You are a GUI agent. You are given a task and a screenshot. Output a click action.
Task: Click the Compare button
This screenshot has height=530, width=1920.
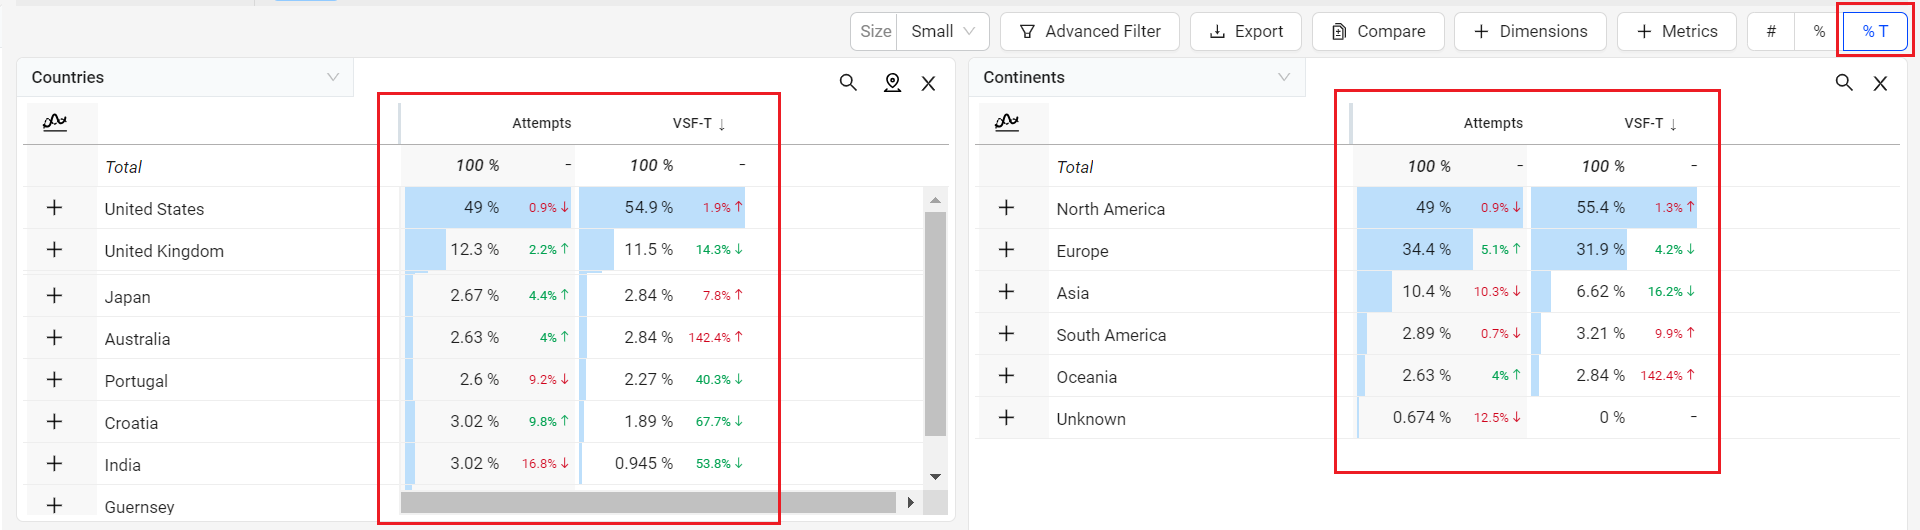[1378, 31]
